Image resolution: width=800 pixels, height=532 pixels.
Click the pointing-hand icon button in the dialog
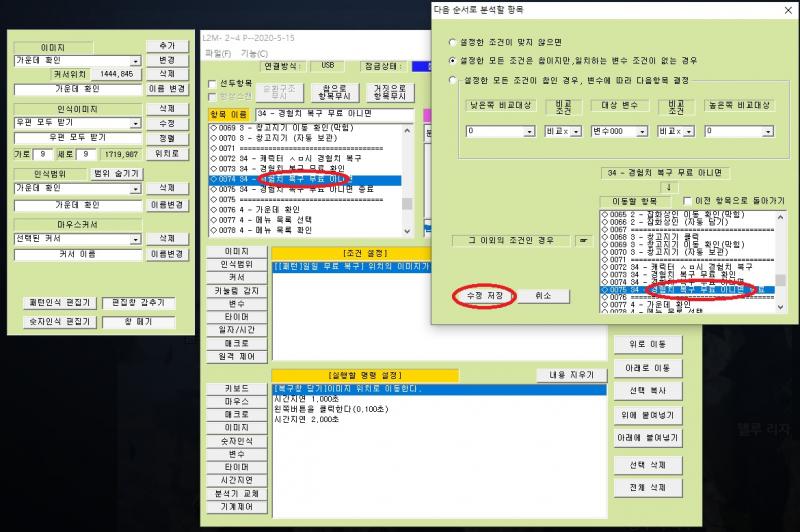click(584, 240)
